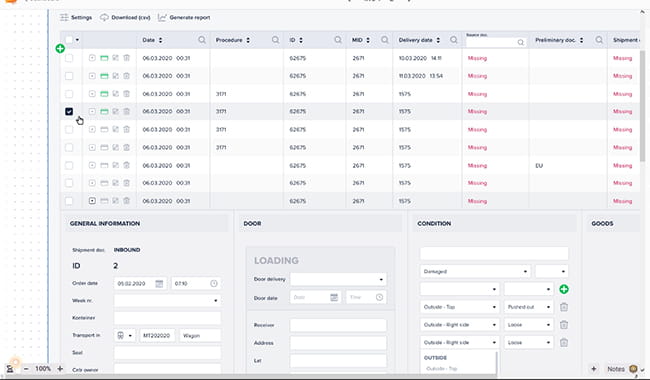Open the Damaged condition dropdown

coord(475,271)
